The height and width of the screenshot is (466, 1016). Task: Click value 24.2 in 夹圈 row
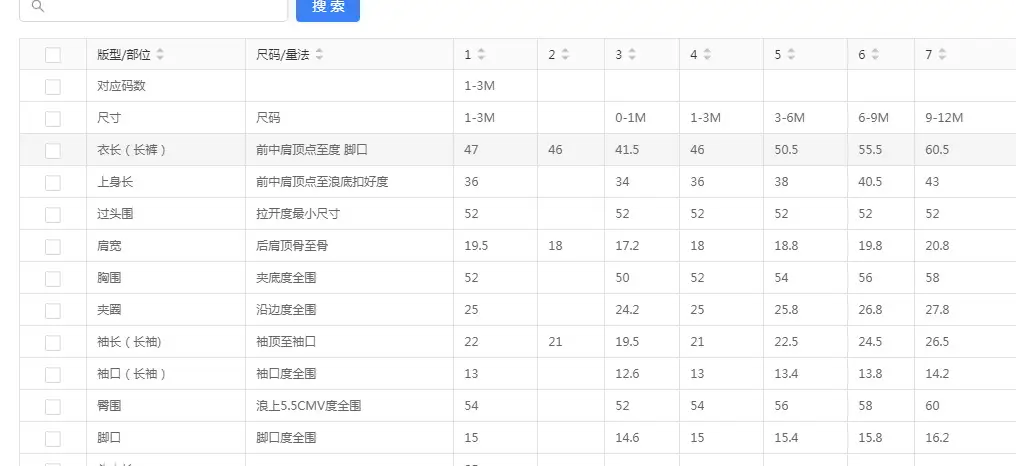[627, 310]
